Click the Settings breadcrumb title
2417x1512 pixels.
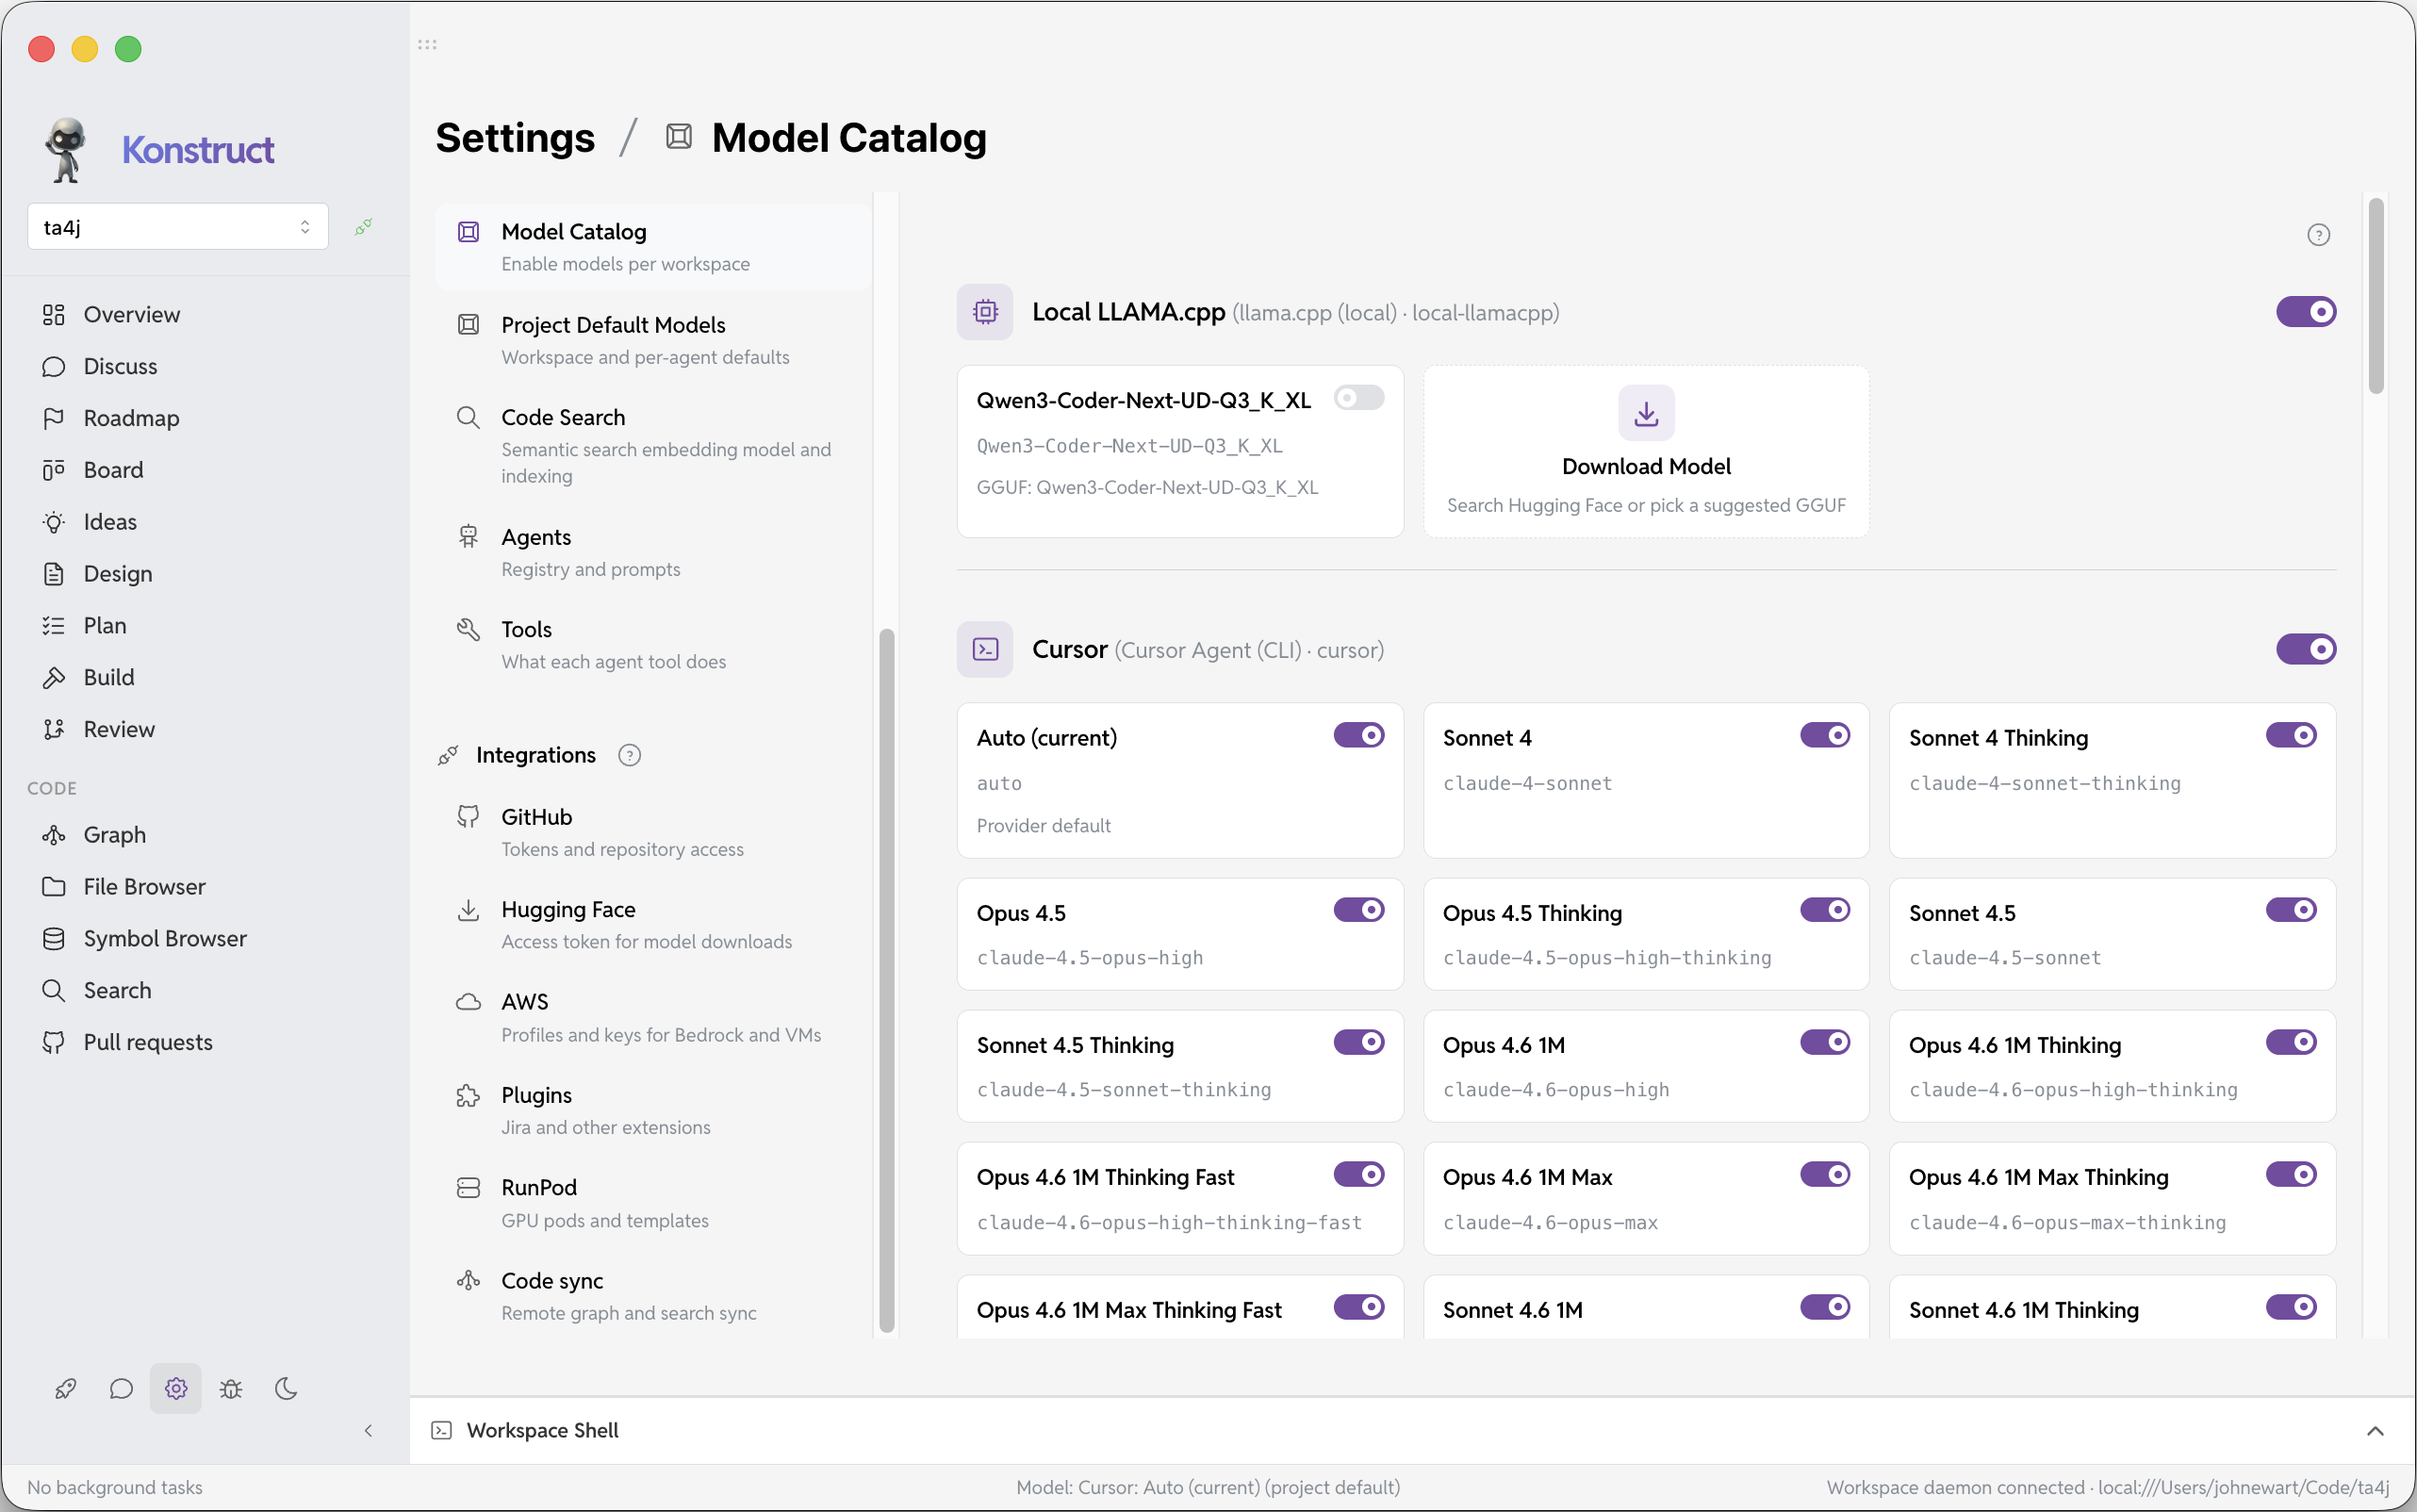515,138
